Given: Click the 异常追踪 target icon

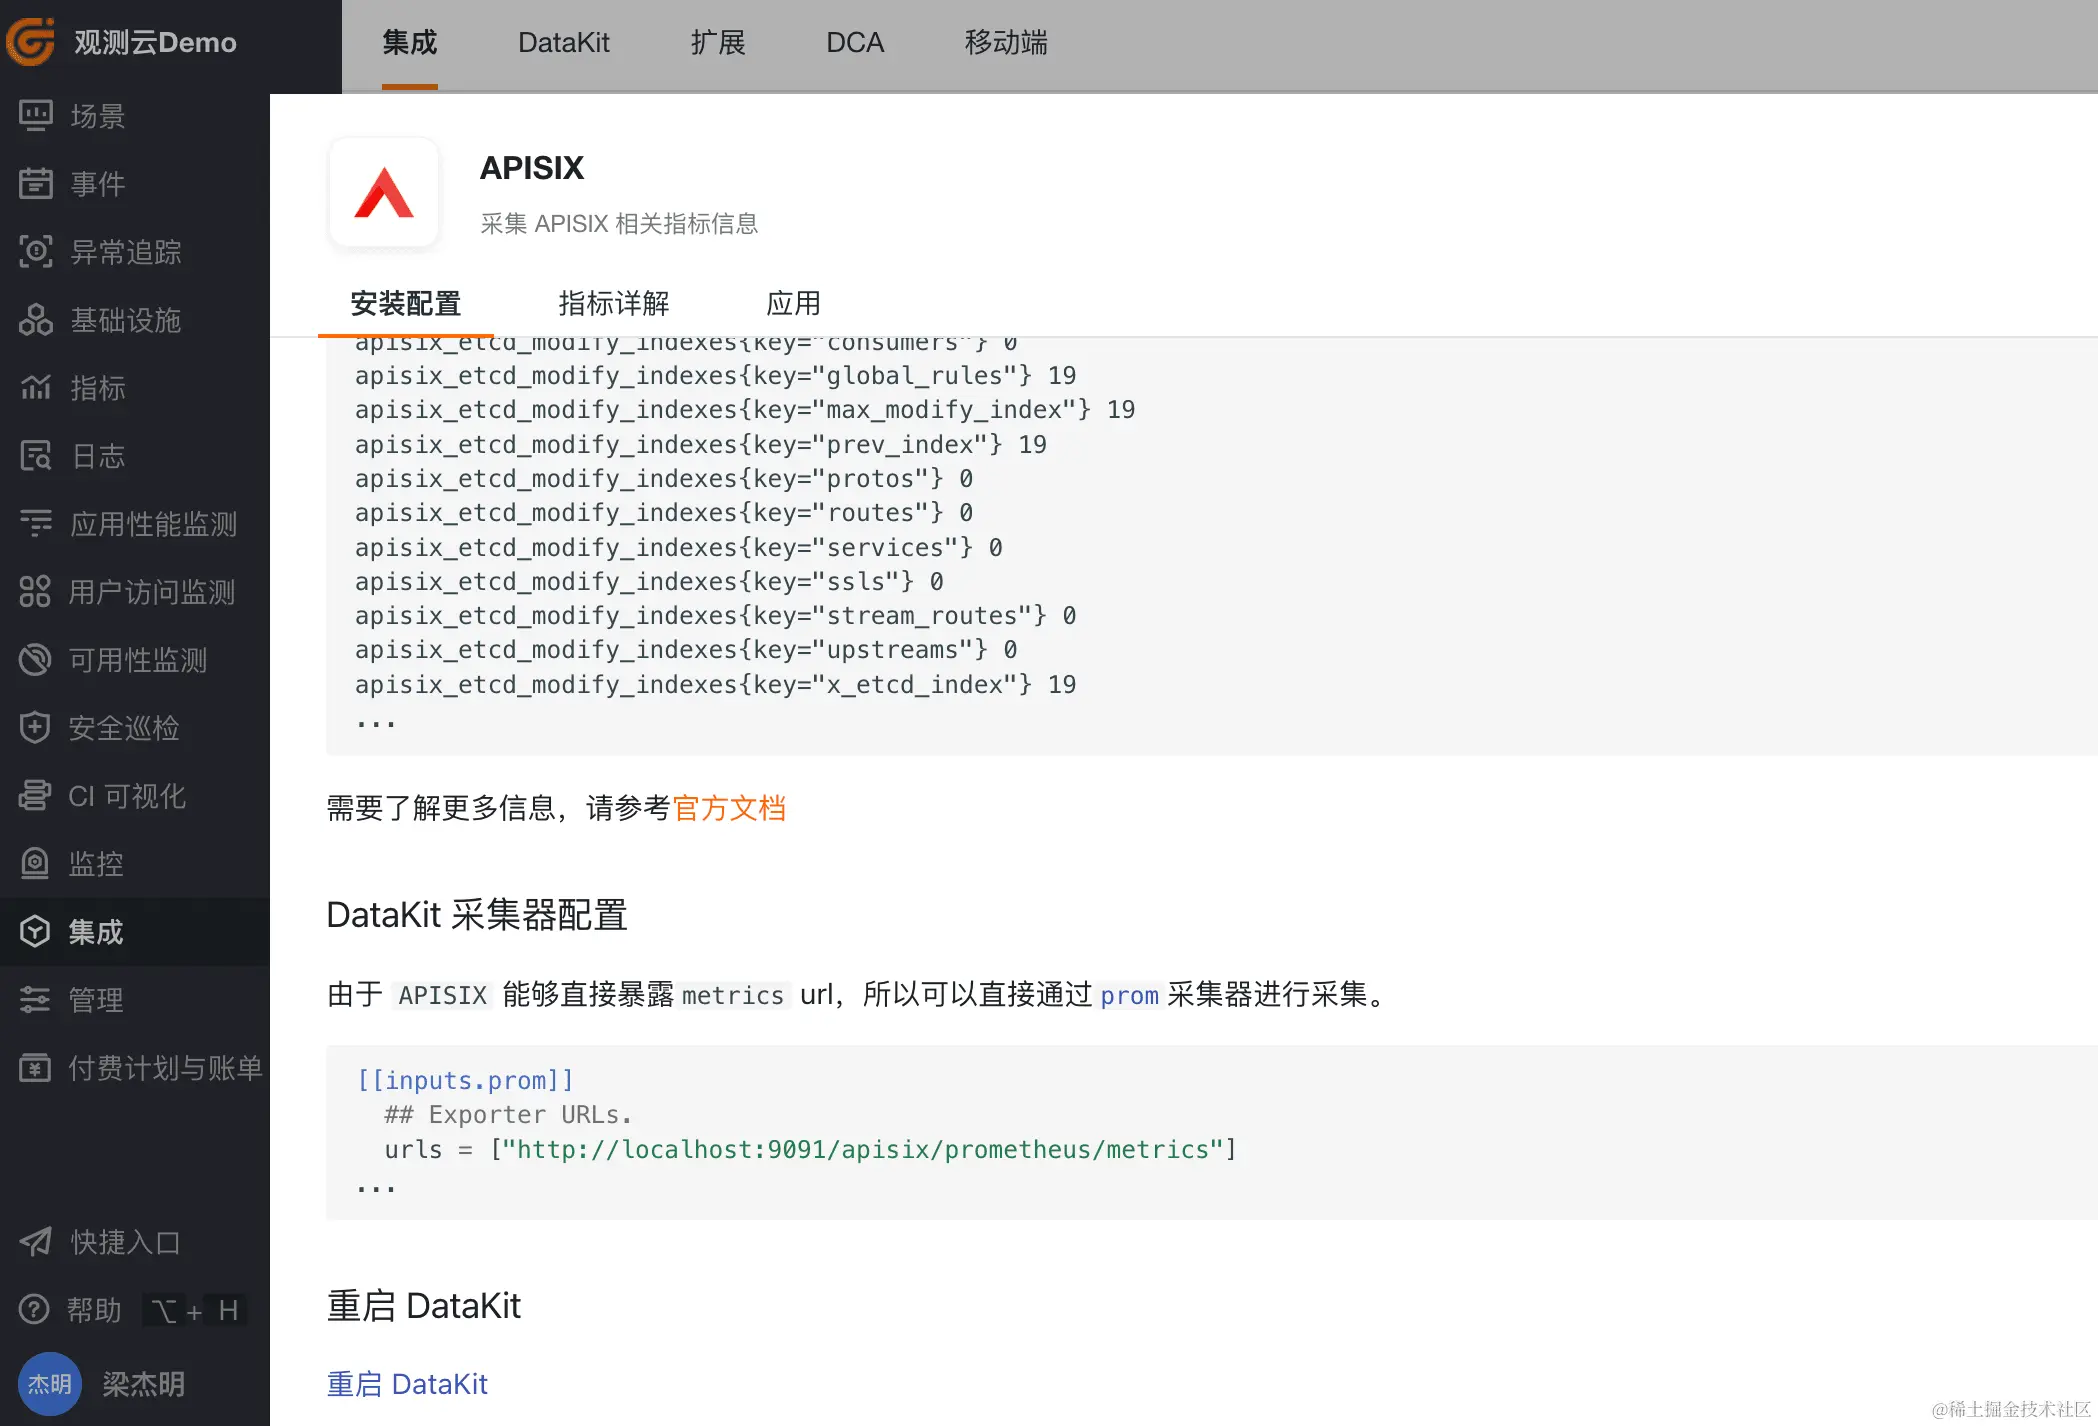Looking at the screenshot, I should pyautogui.click(x=36, y=252).
